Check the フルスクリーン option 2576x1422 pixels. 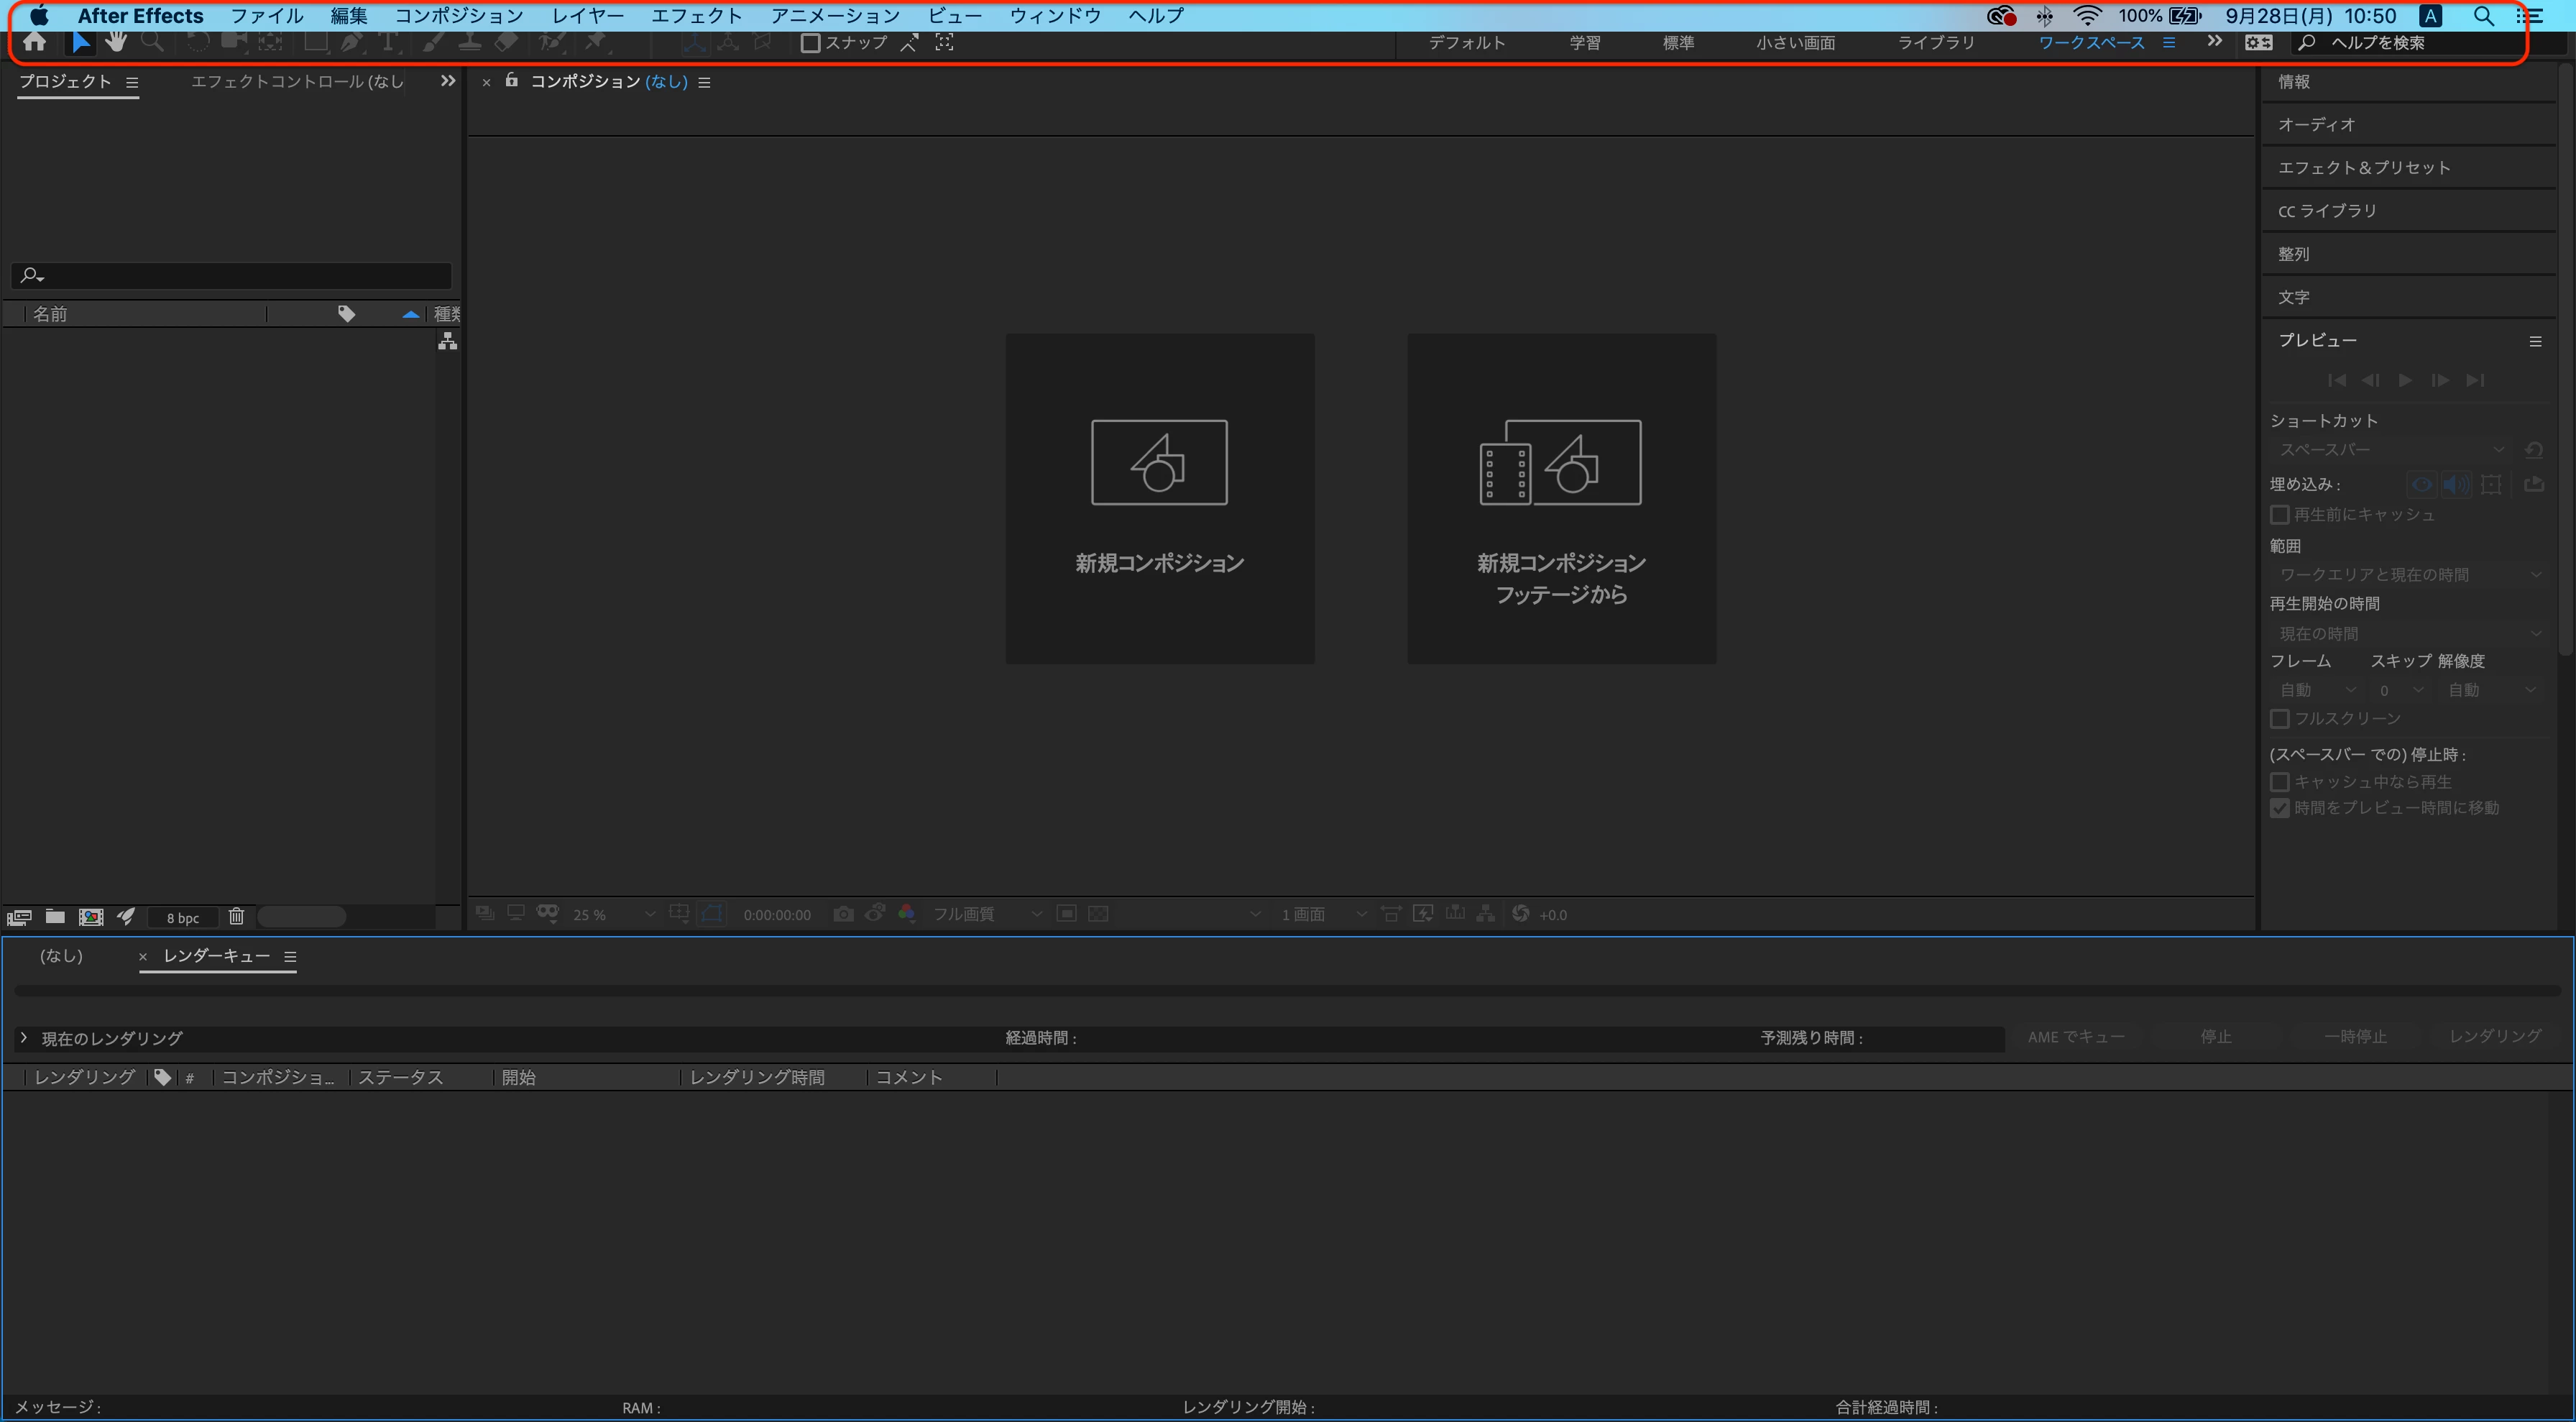click(x=2280, y=719)
